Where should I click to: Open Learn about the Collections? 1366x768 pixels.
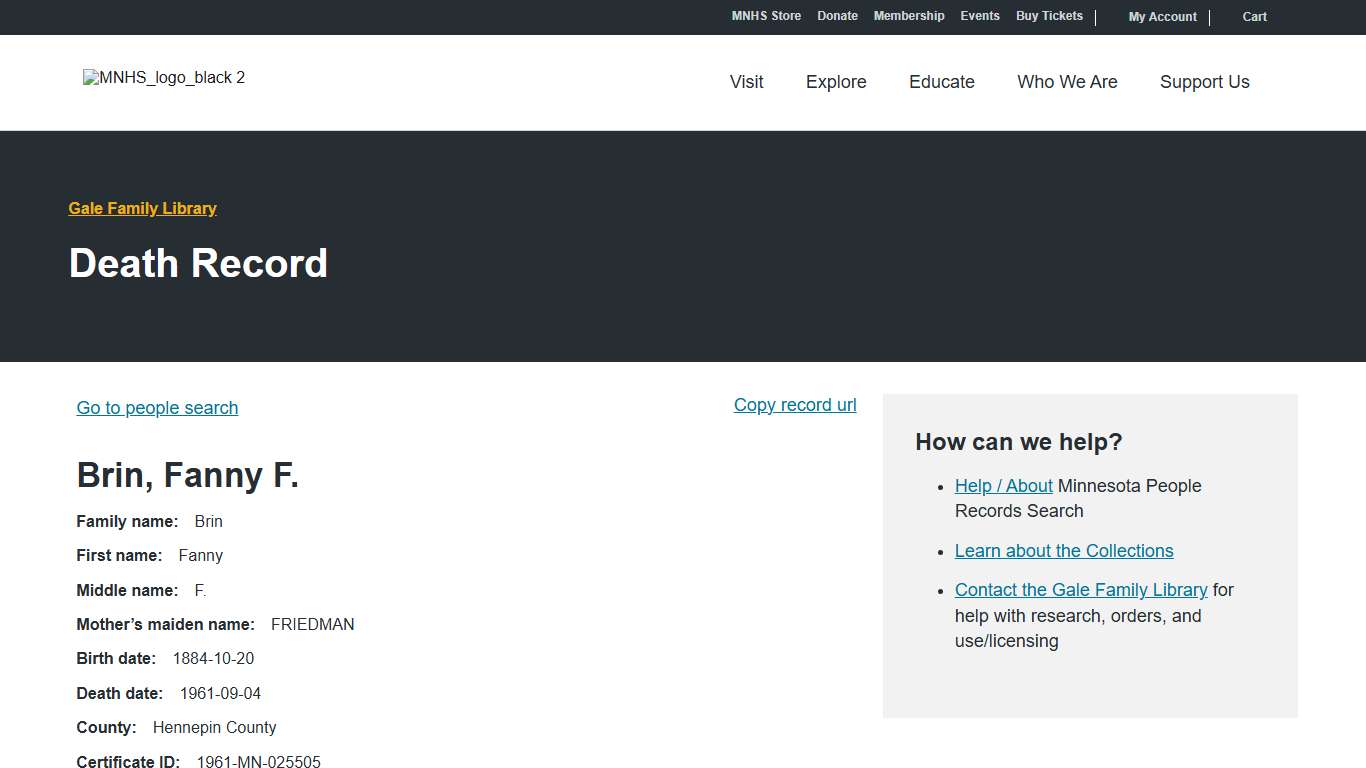point(1064,551)
